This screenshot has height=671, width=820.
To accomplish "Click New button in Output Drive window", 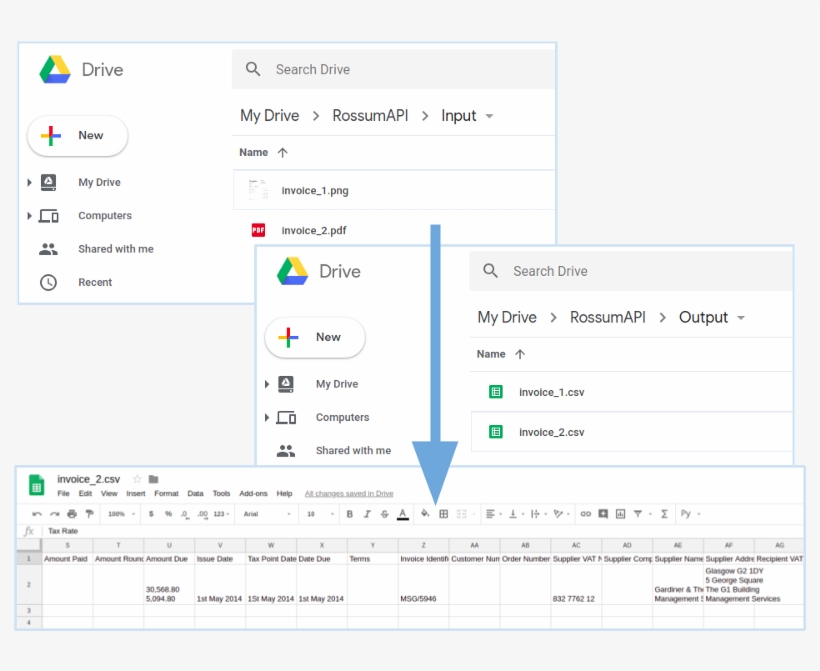I will coord(315,337).
